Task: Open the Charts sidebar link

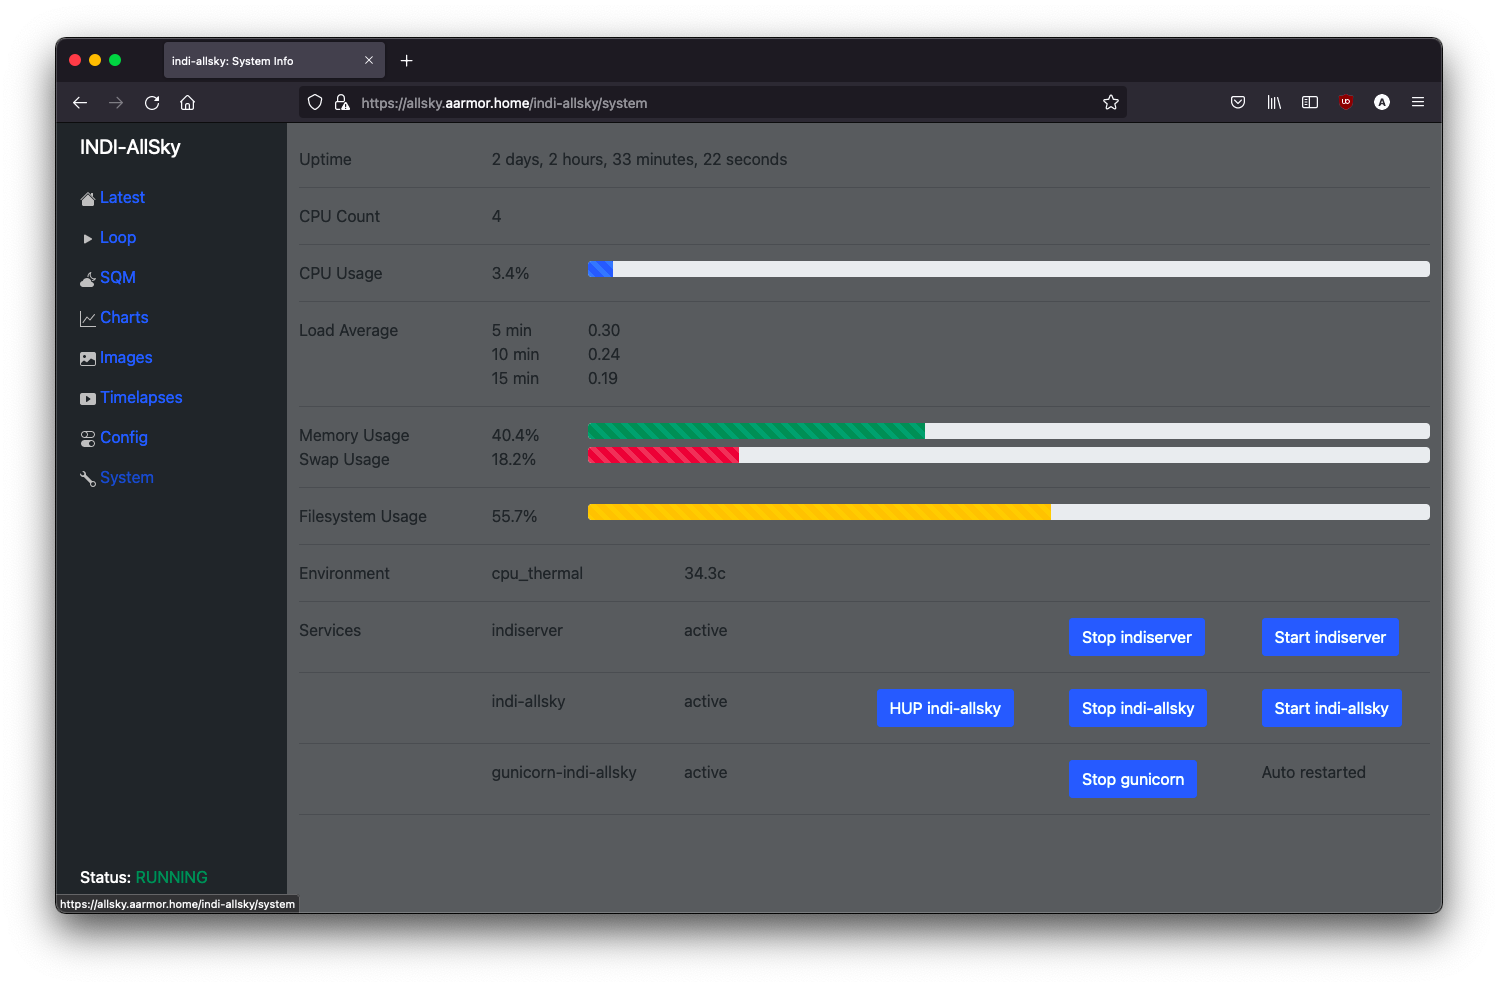Action: [124, 318]
